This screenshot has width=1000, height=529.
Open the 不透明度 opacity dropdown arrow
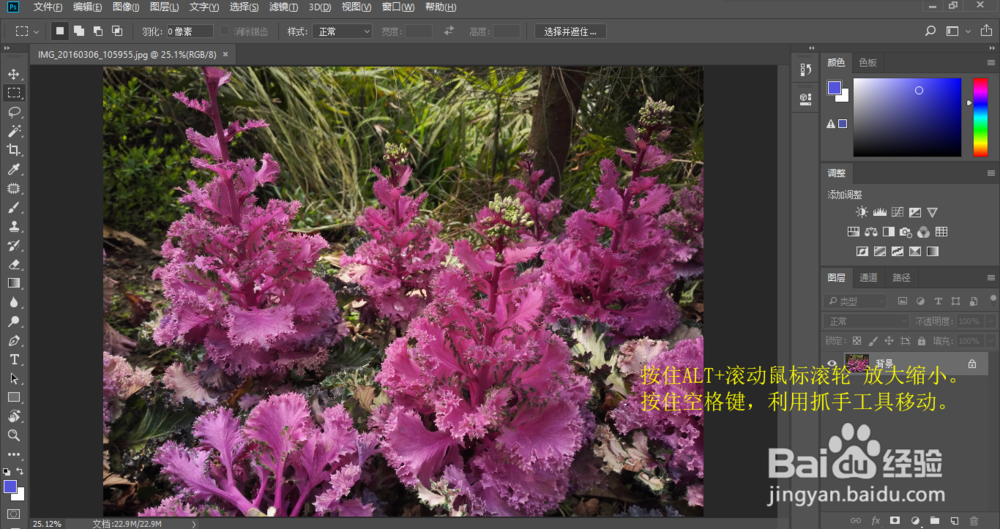[x=989, y=322]
